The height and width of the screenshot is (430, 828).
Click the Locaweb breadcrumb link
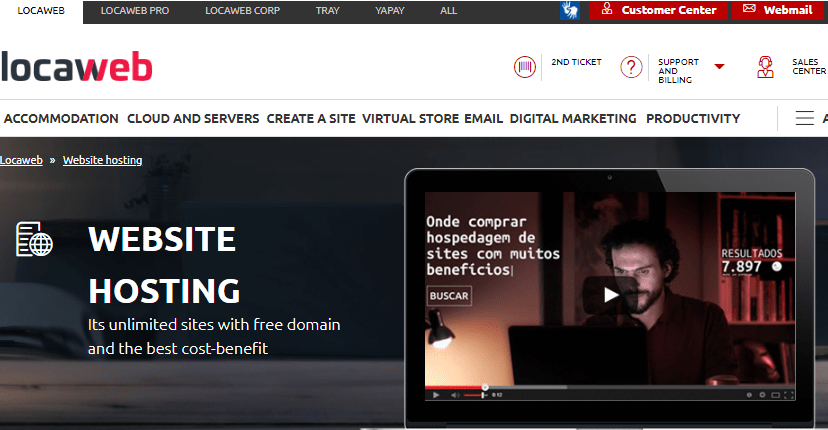(21, 160)
